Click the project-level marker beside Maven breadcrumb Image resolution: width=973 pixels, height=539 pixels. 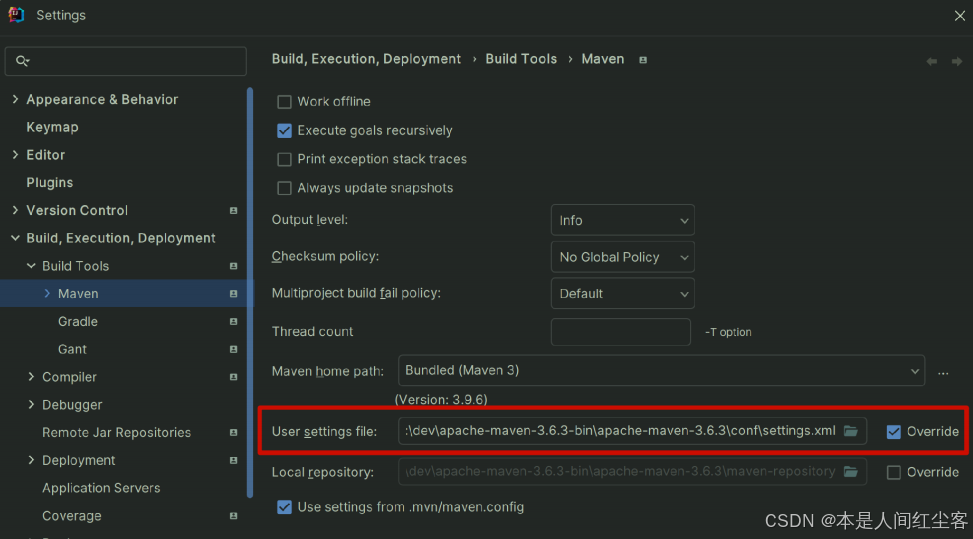click(x=643, y=60)
